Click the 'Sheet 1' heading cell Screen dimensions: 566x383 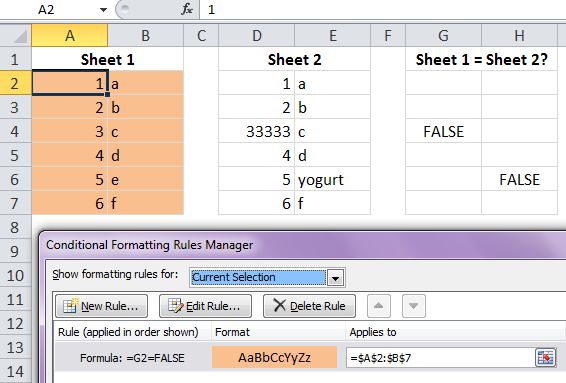tap(108, 59)
